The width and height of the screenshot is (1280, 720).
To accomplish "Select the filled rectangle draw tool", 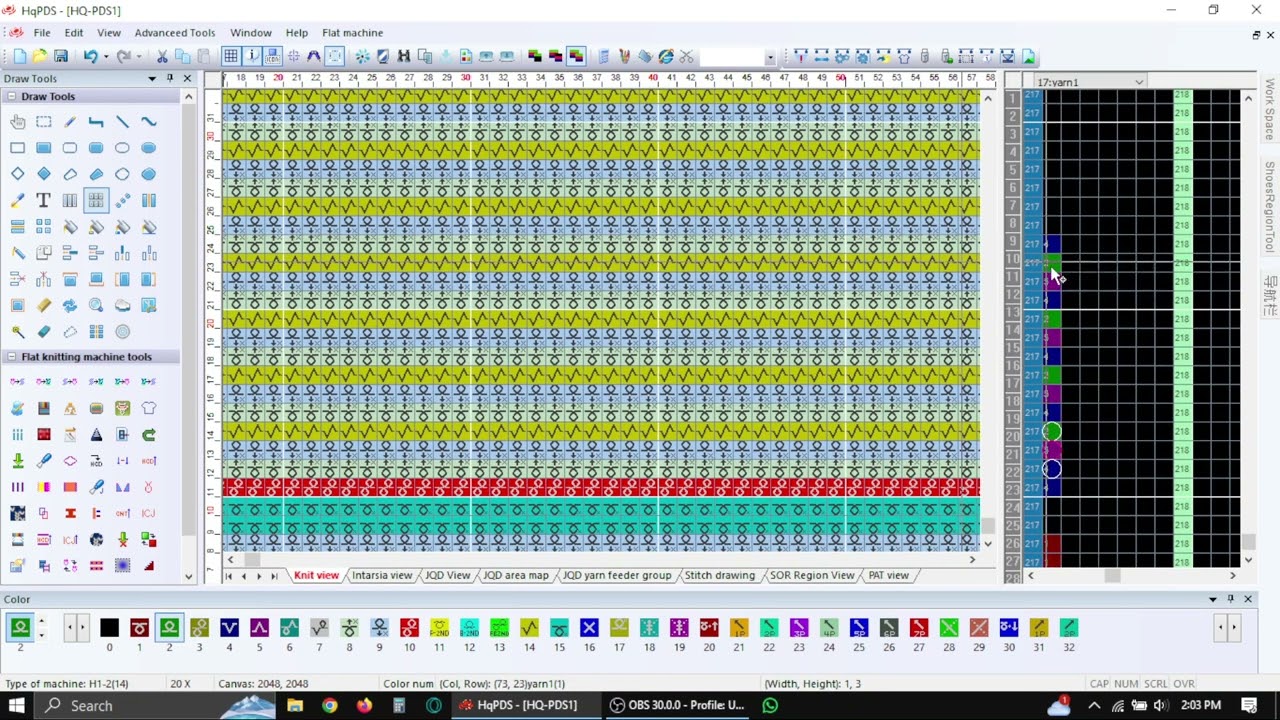I will [x=44, y=148].
